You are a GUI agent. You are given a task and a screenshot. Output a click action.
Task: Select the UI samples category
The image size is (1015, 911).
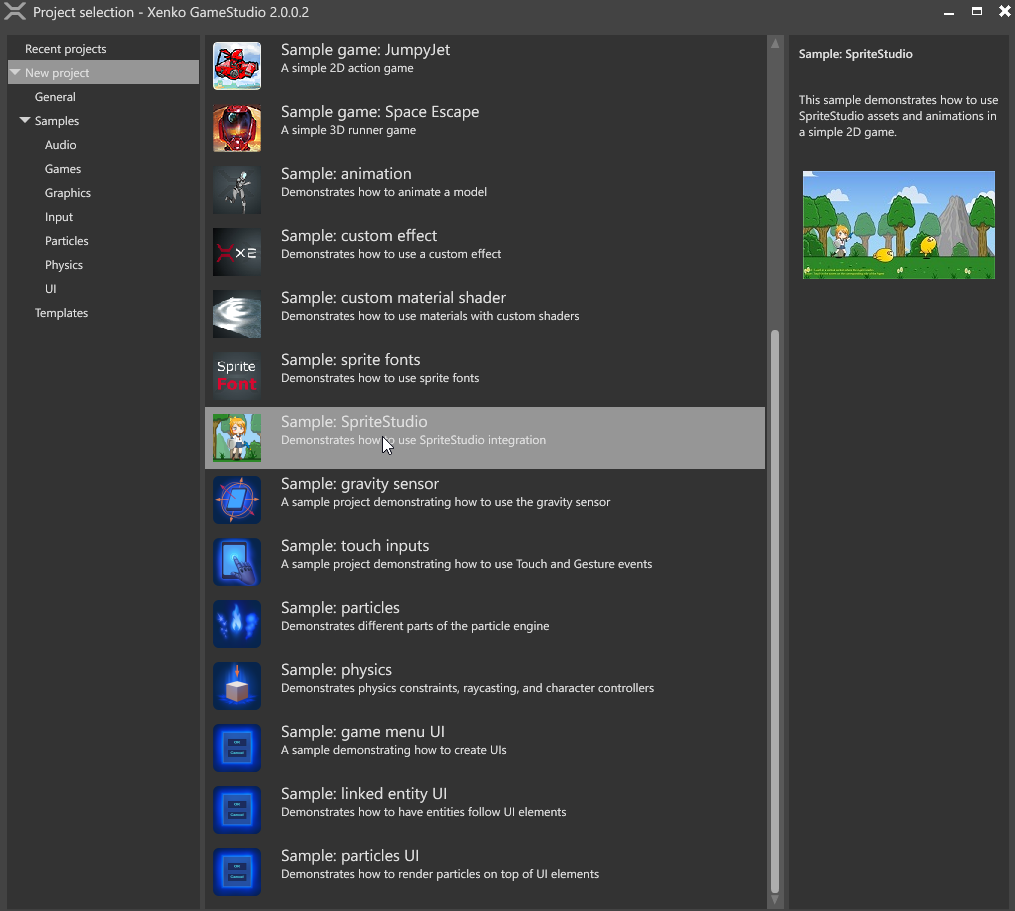click(50, 288)
